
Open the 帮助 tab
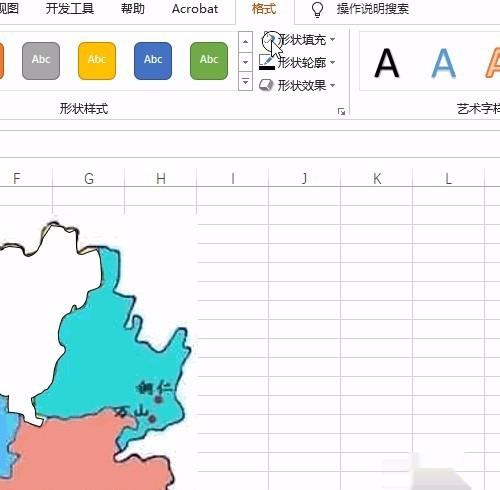133,9
